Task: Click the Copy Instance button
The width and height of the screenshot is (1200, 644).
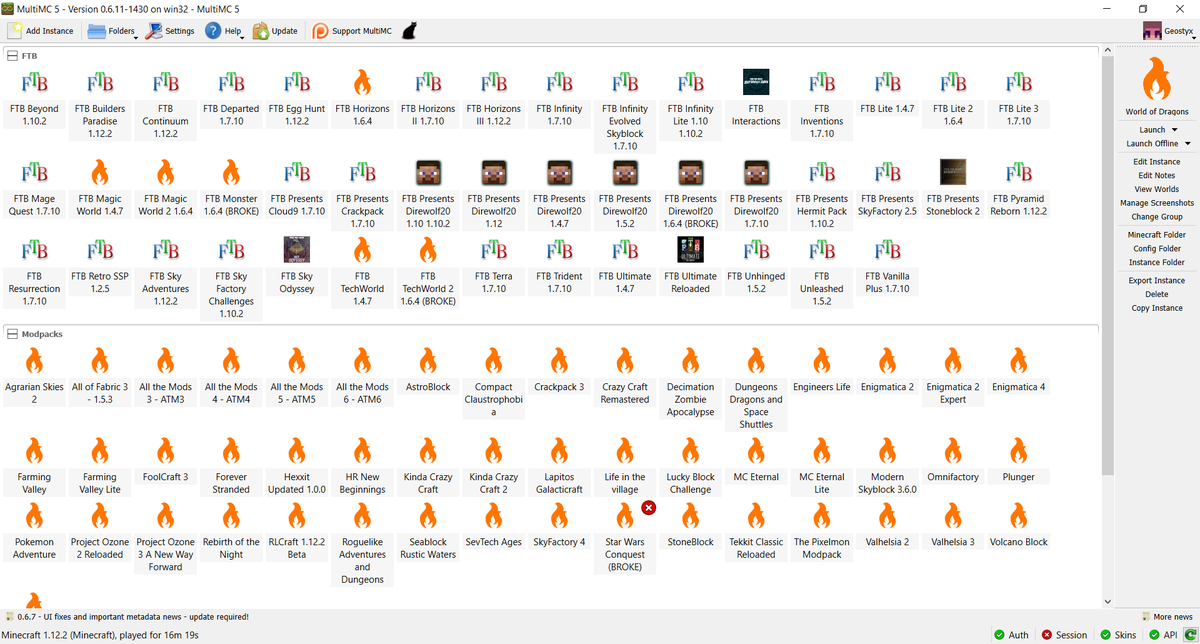Action: (1156, 307)
